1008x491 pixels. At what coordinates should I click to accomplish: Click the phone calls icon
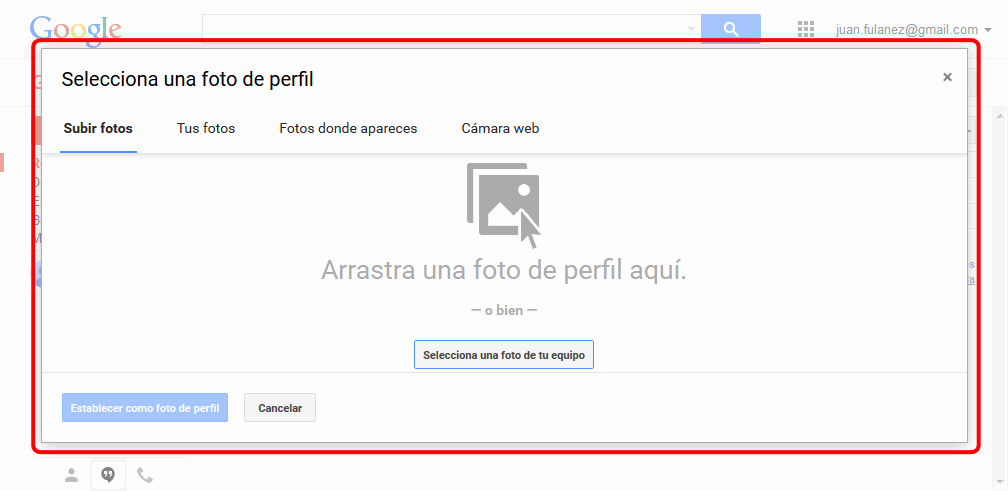(145, 475)
